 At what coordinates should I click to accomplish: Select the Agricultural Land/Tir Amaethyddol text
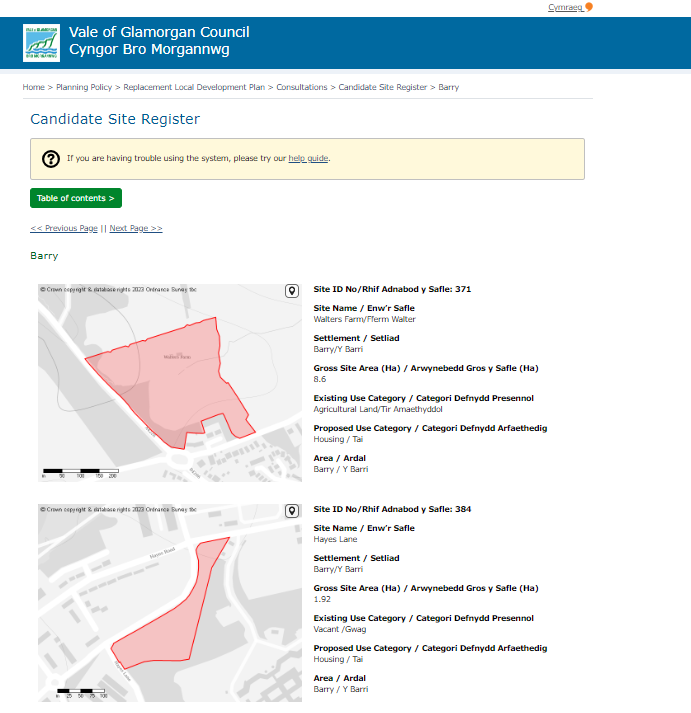[378, 409]
